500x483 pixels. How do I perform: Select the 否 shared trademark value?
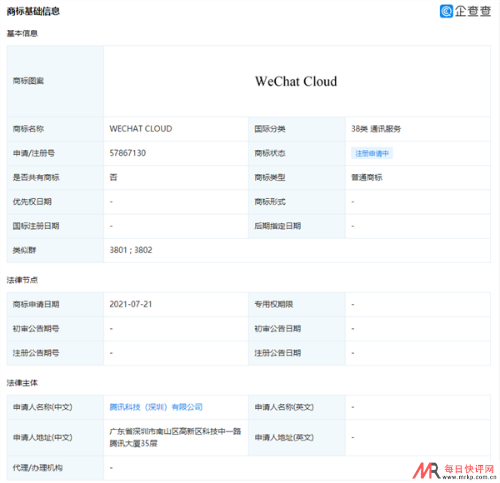(x=113, y=177)
